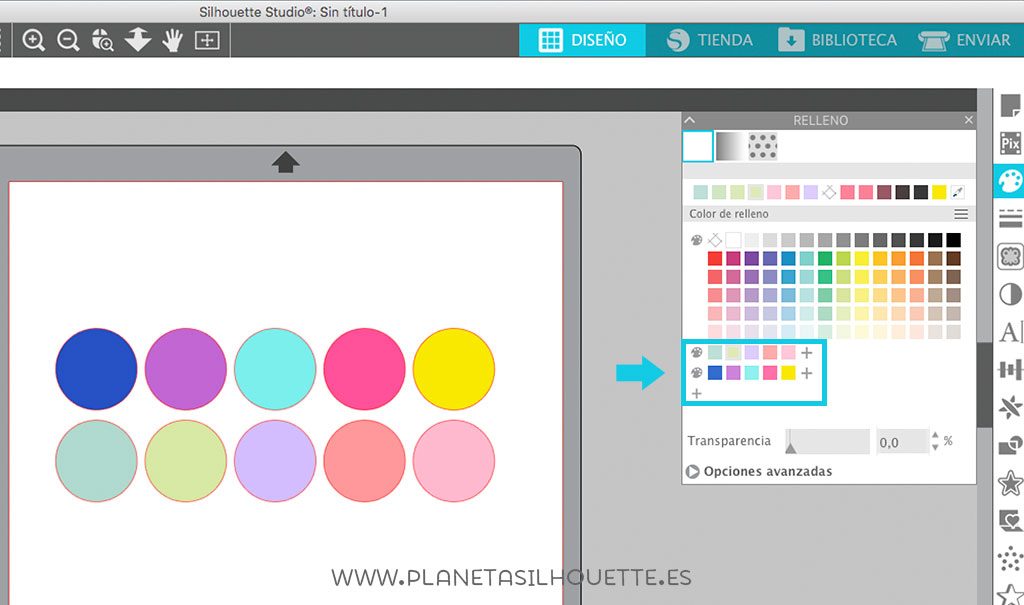Select the yellow circle on canvas
1024x605 pixels.
(x=454, y=369)
